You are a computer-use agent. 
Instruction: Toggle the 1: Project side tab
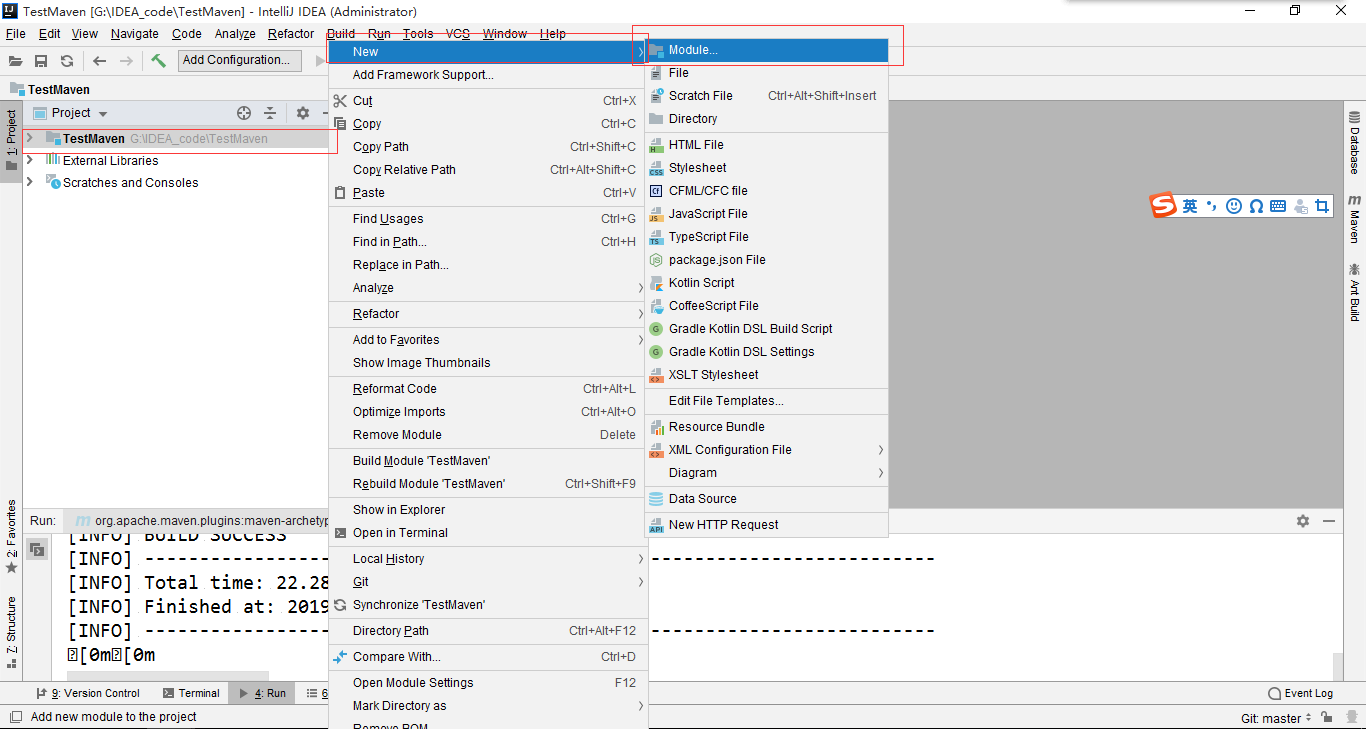(11, 140)
